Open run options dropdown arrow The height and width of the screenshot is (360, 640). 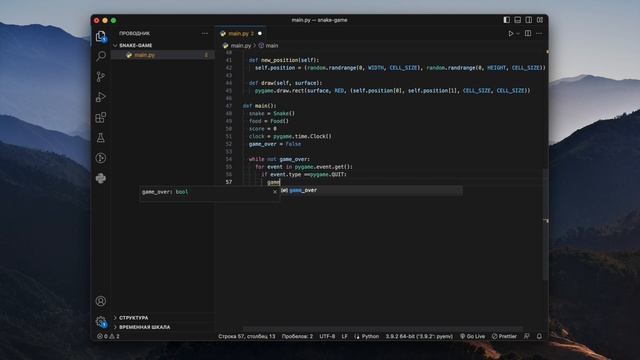pyautogui.click(x=518, y=33)
